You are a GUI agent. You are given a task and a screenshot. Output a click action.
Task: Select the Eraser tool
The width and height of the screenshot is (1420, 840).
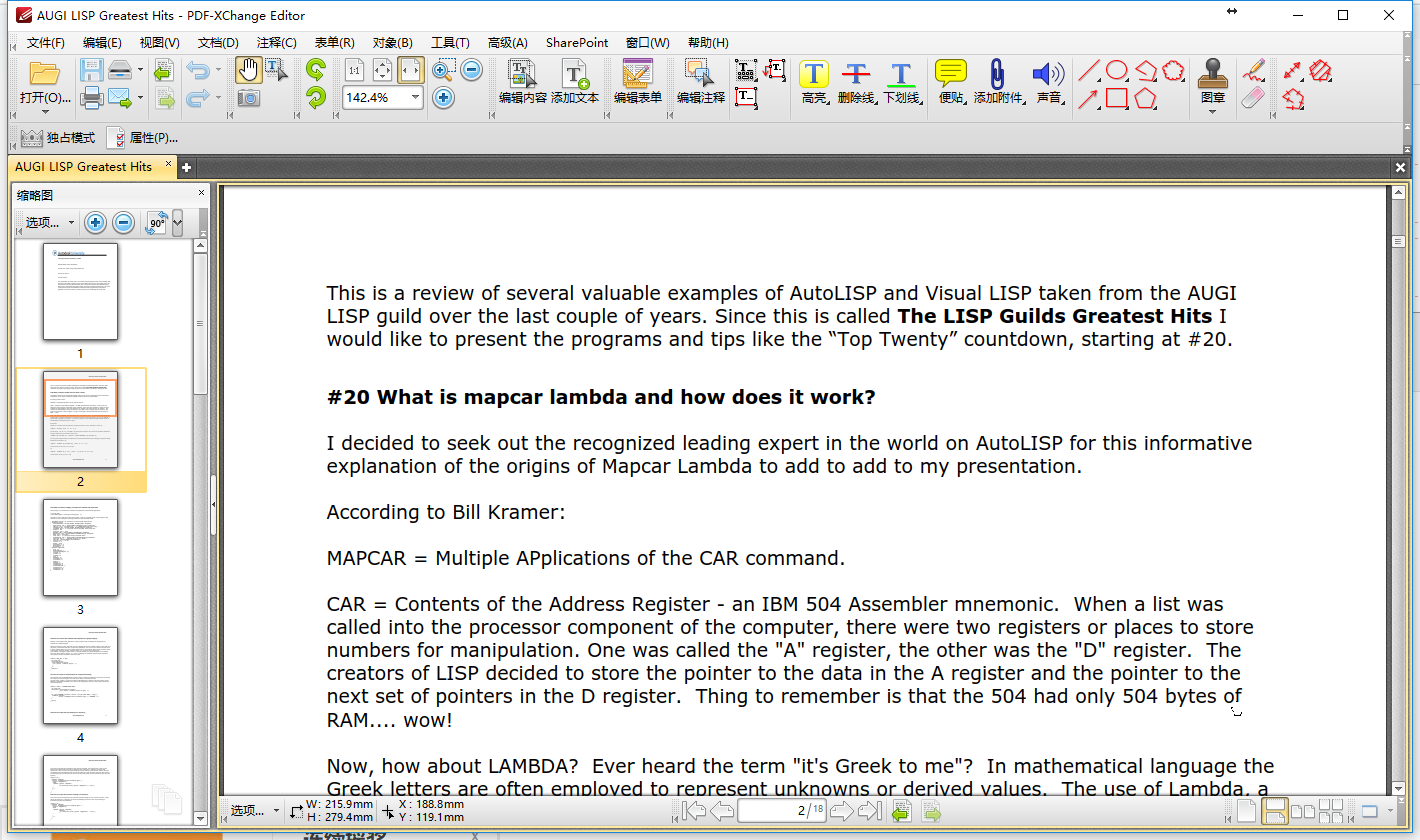pyautogui.click(x=1254, y=97)
